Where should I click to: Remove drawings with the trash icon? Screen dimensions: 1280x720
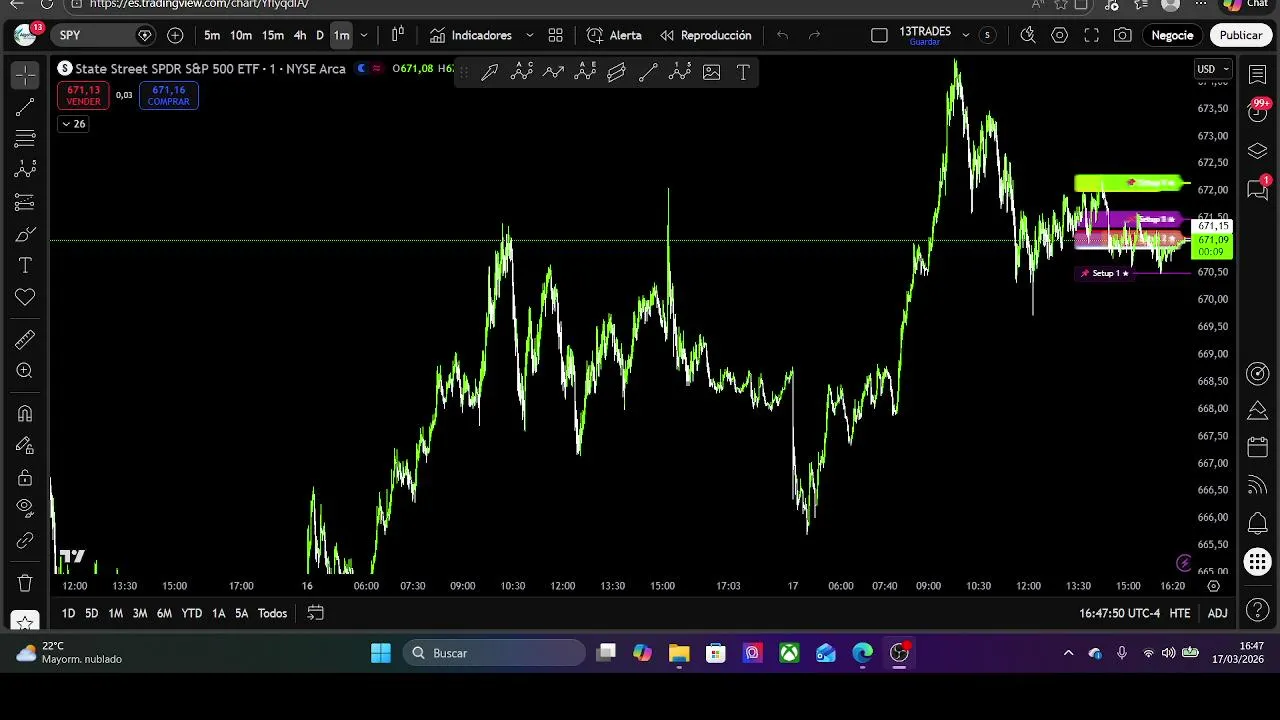click(x=25, y=582)
